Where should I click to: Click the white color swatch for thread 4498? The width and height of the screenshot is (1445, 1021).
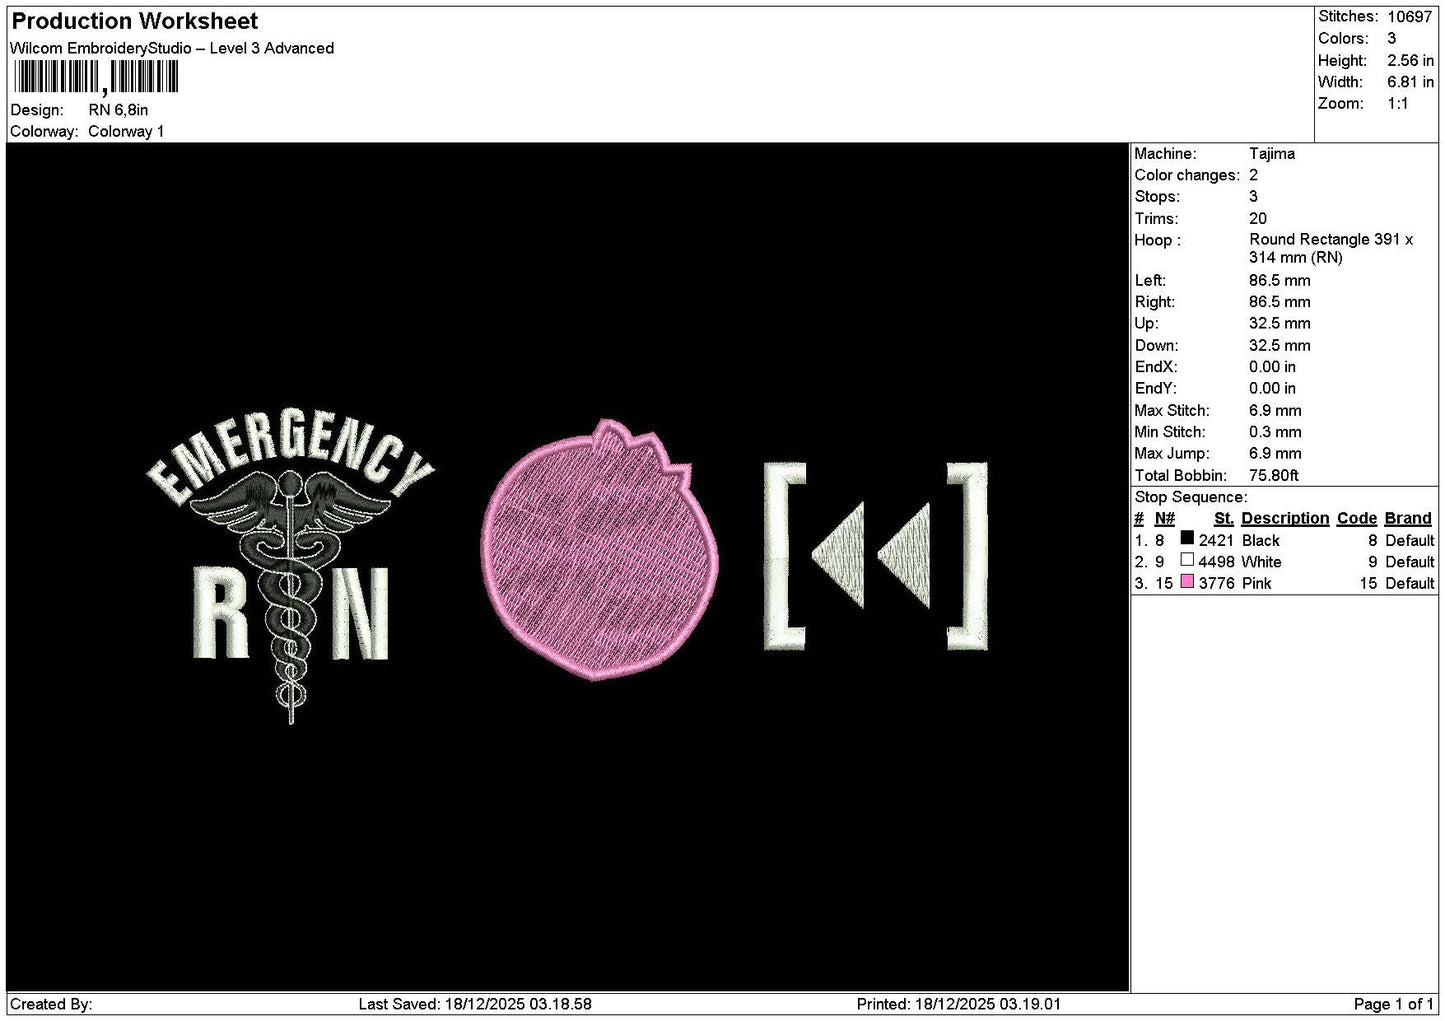point(1187,560)
